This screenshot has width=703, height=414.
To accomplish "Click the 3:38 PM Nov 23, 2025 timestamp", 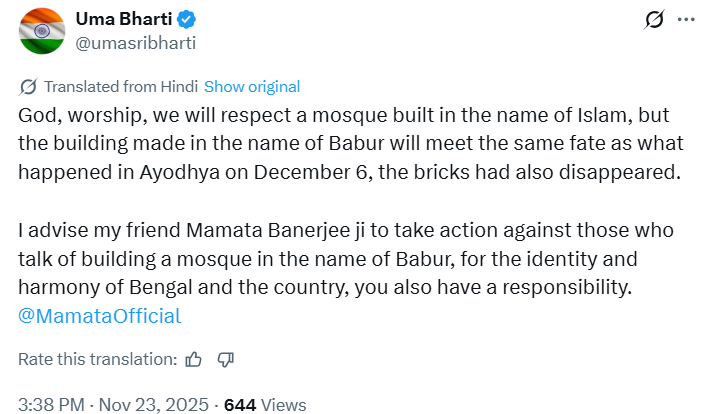I will point(114,404).
